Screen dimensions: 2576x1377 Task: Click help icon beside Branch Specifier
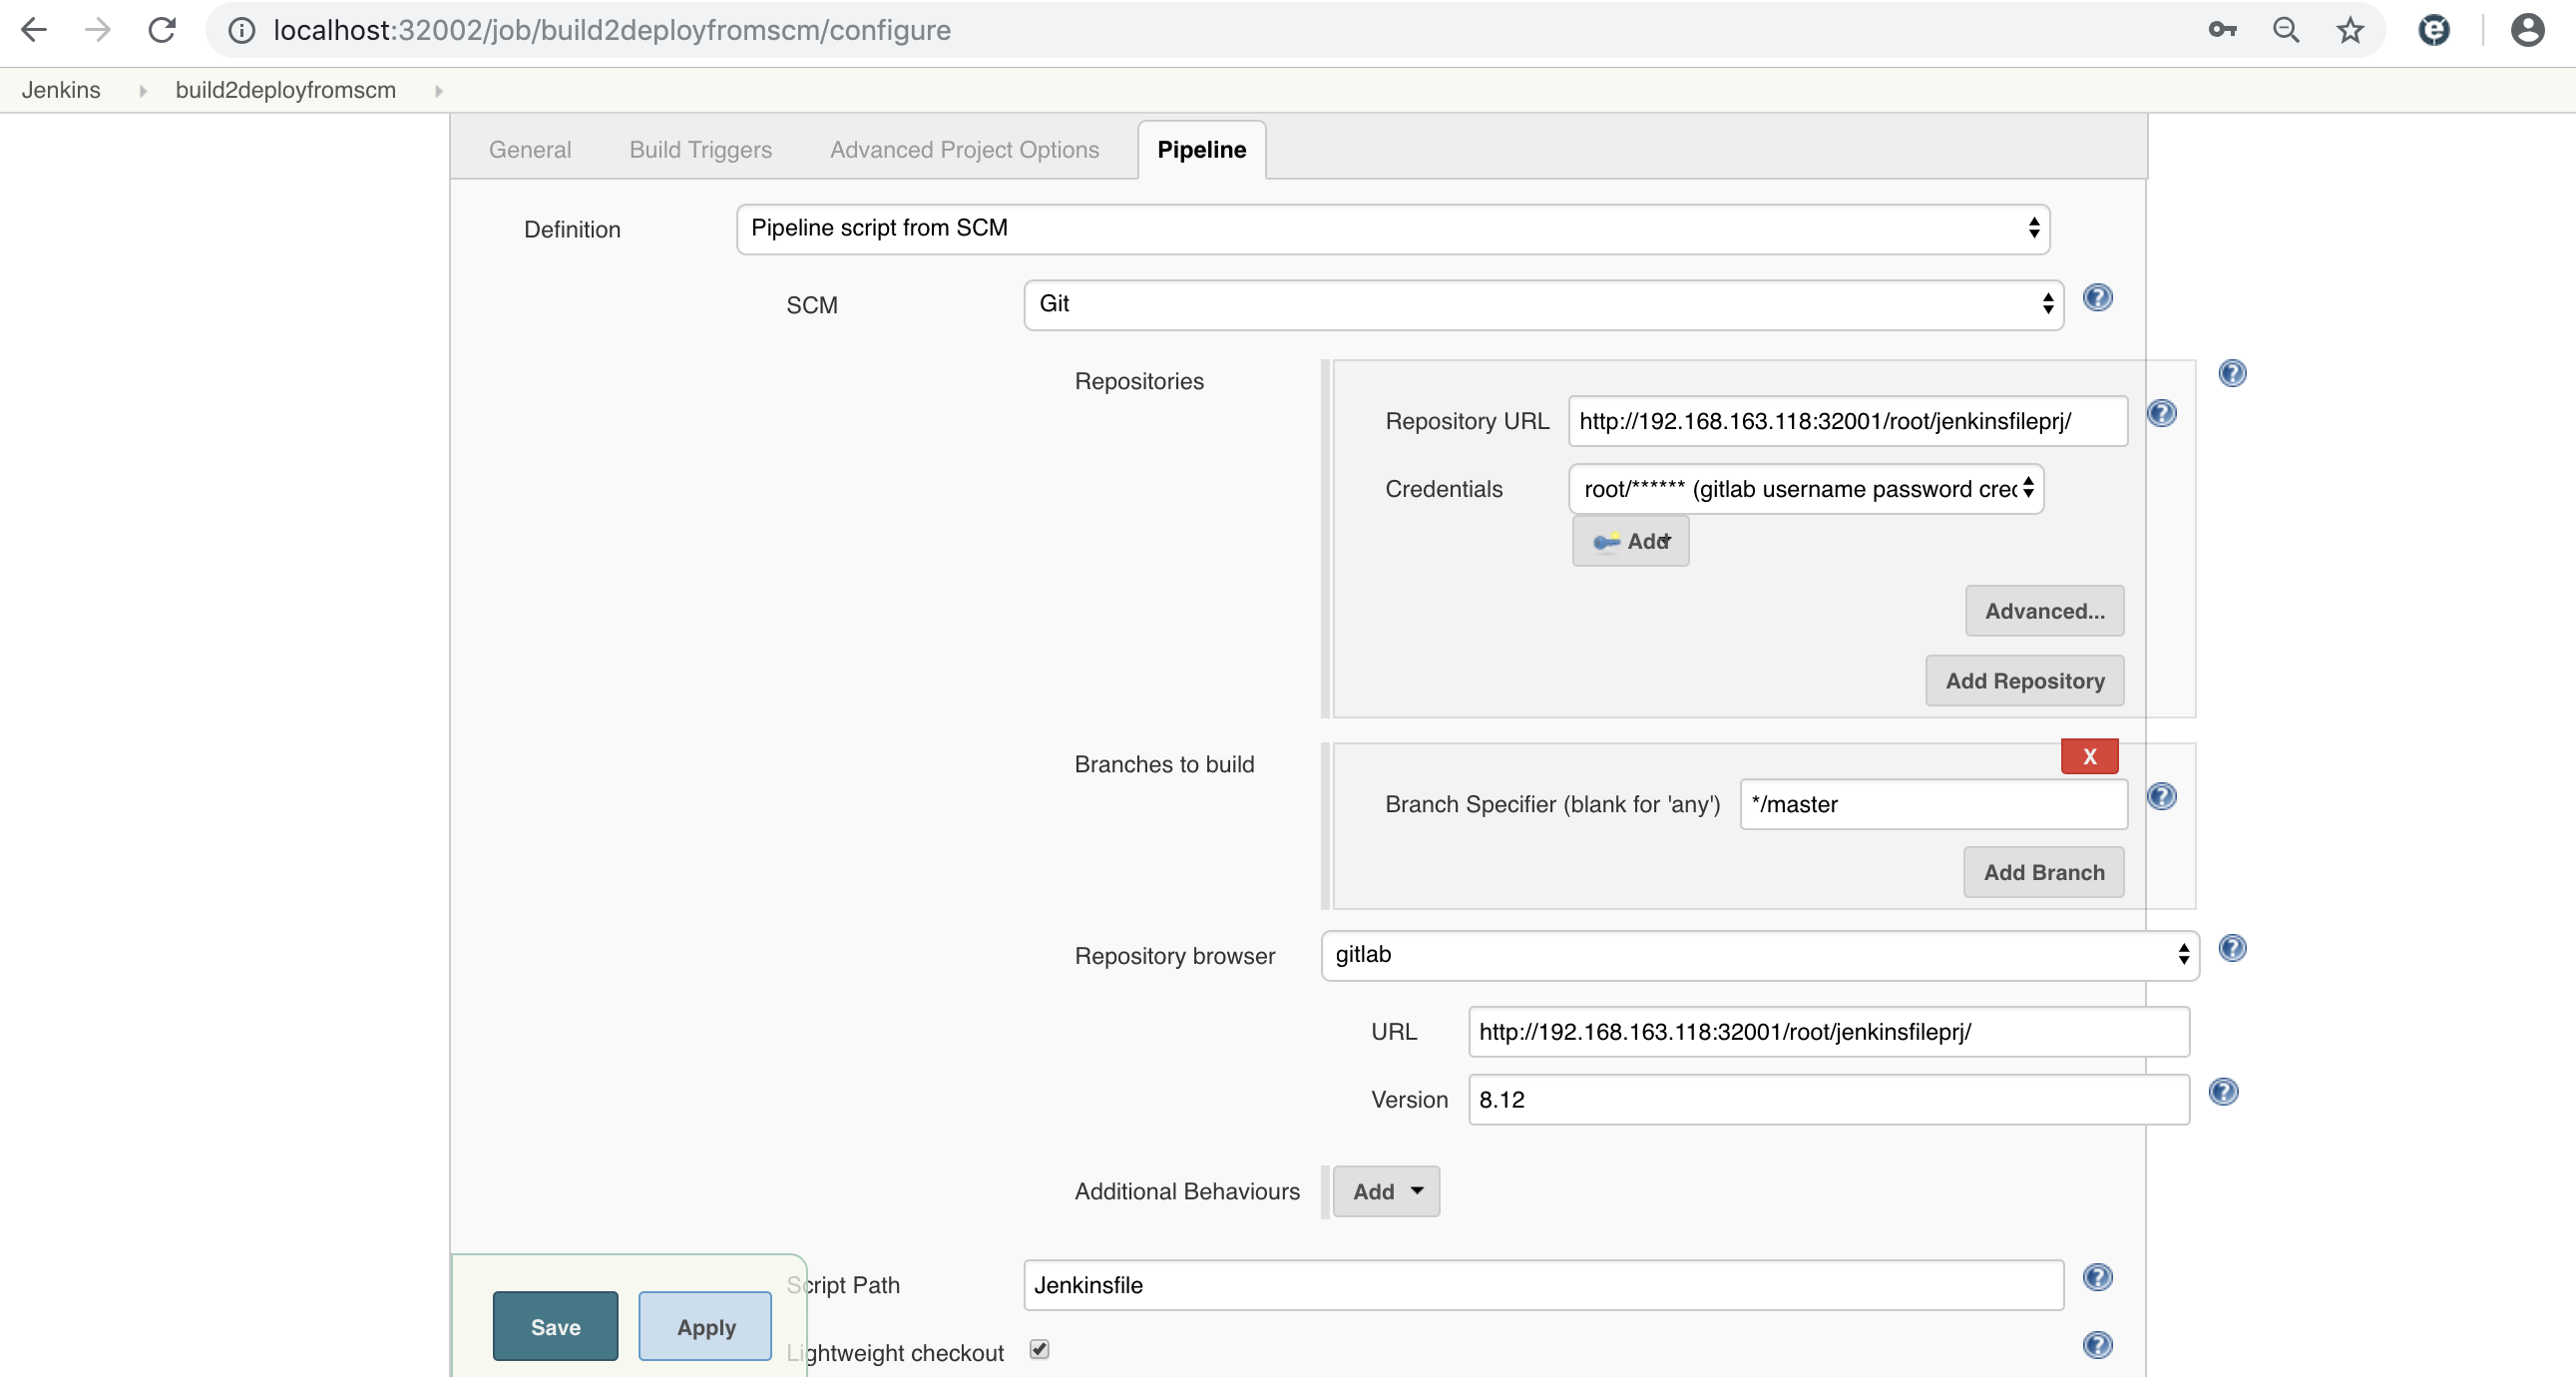point(2161,796)
